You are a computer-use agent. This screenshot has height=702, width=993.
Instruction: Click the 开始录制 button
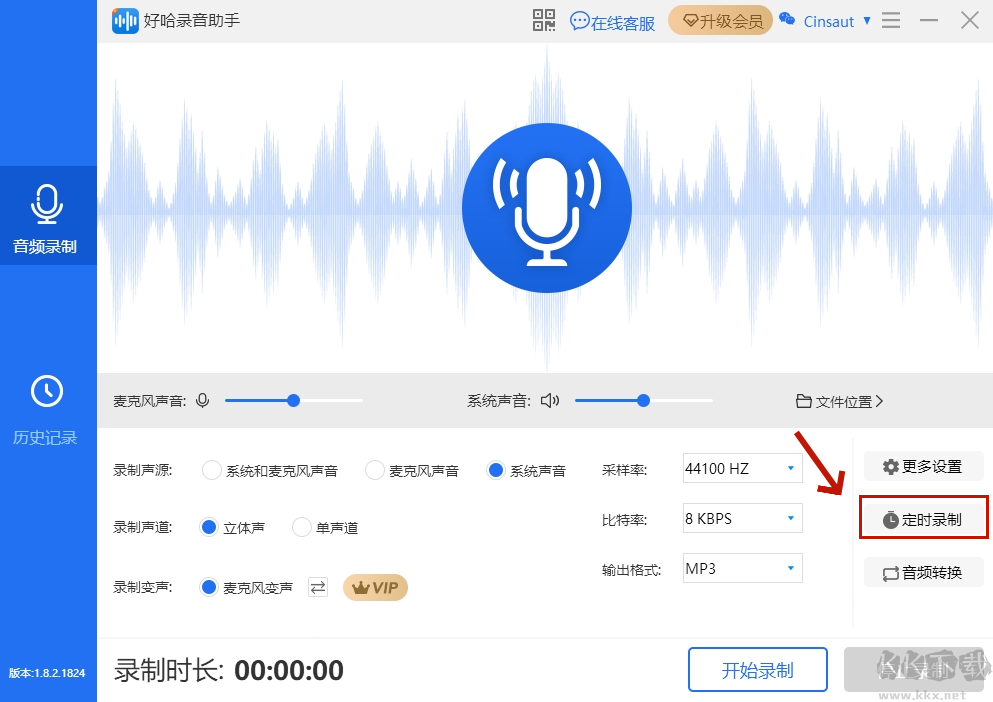point(757,669)
